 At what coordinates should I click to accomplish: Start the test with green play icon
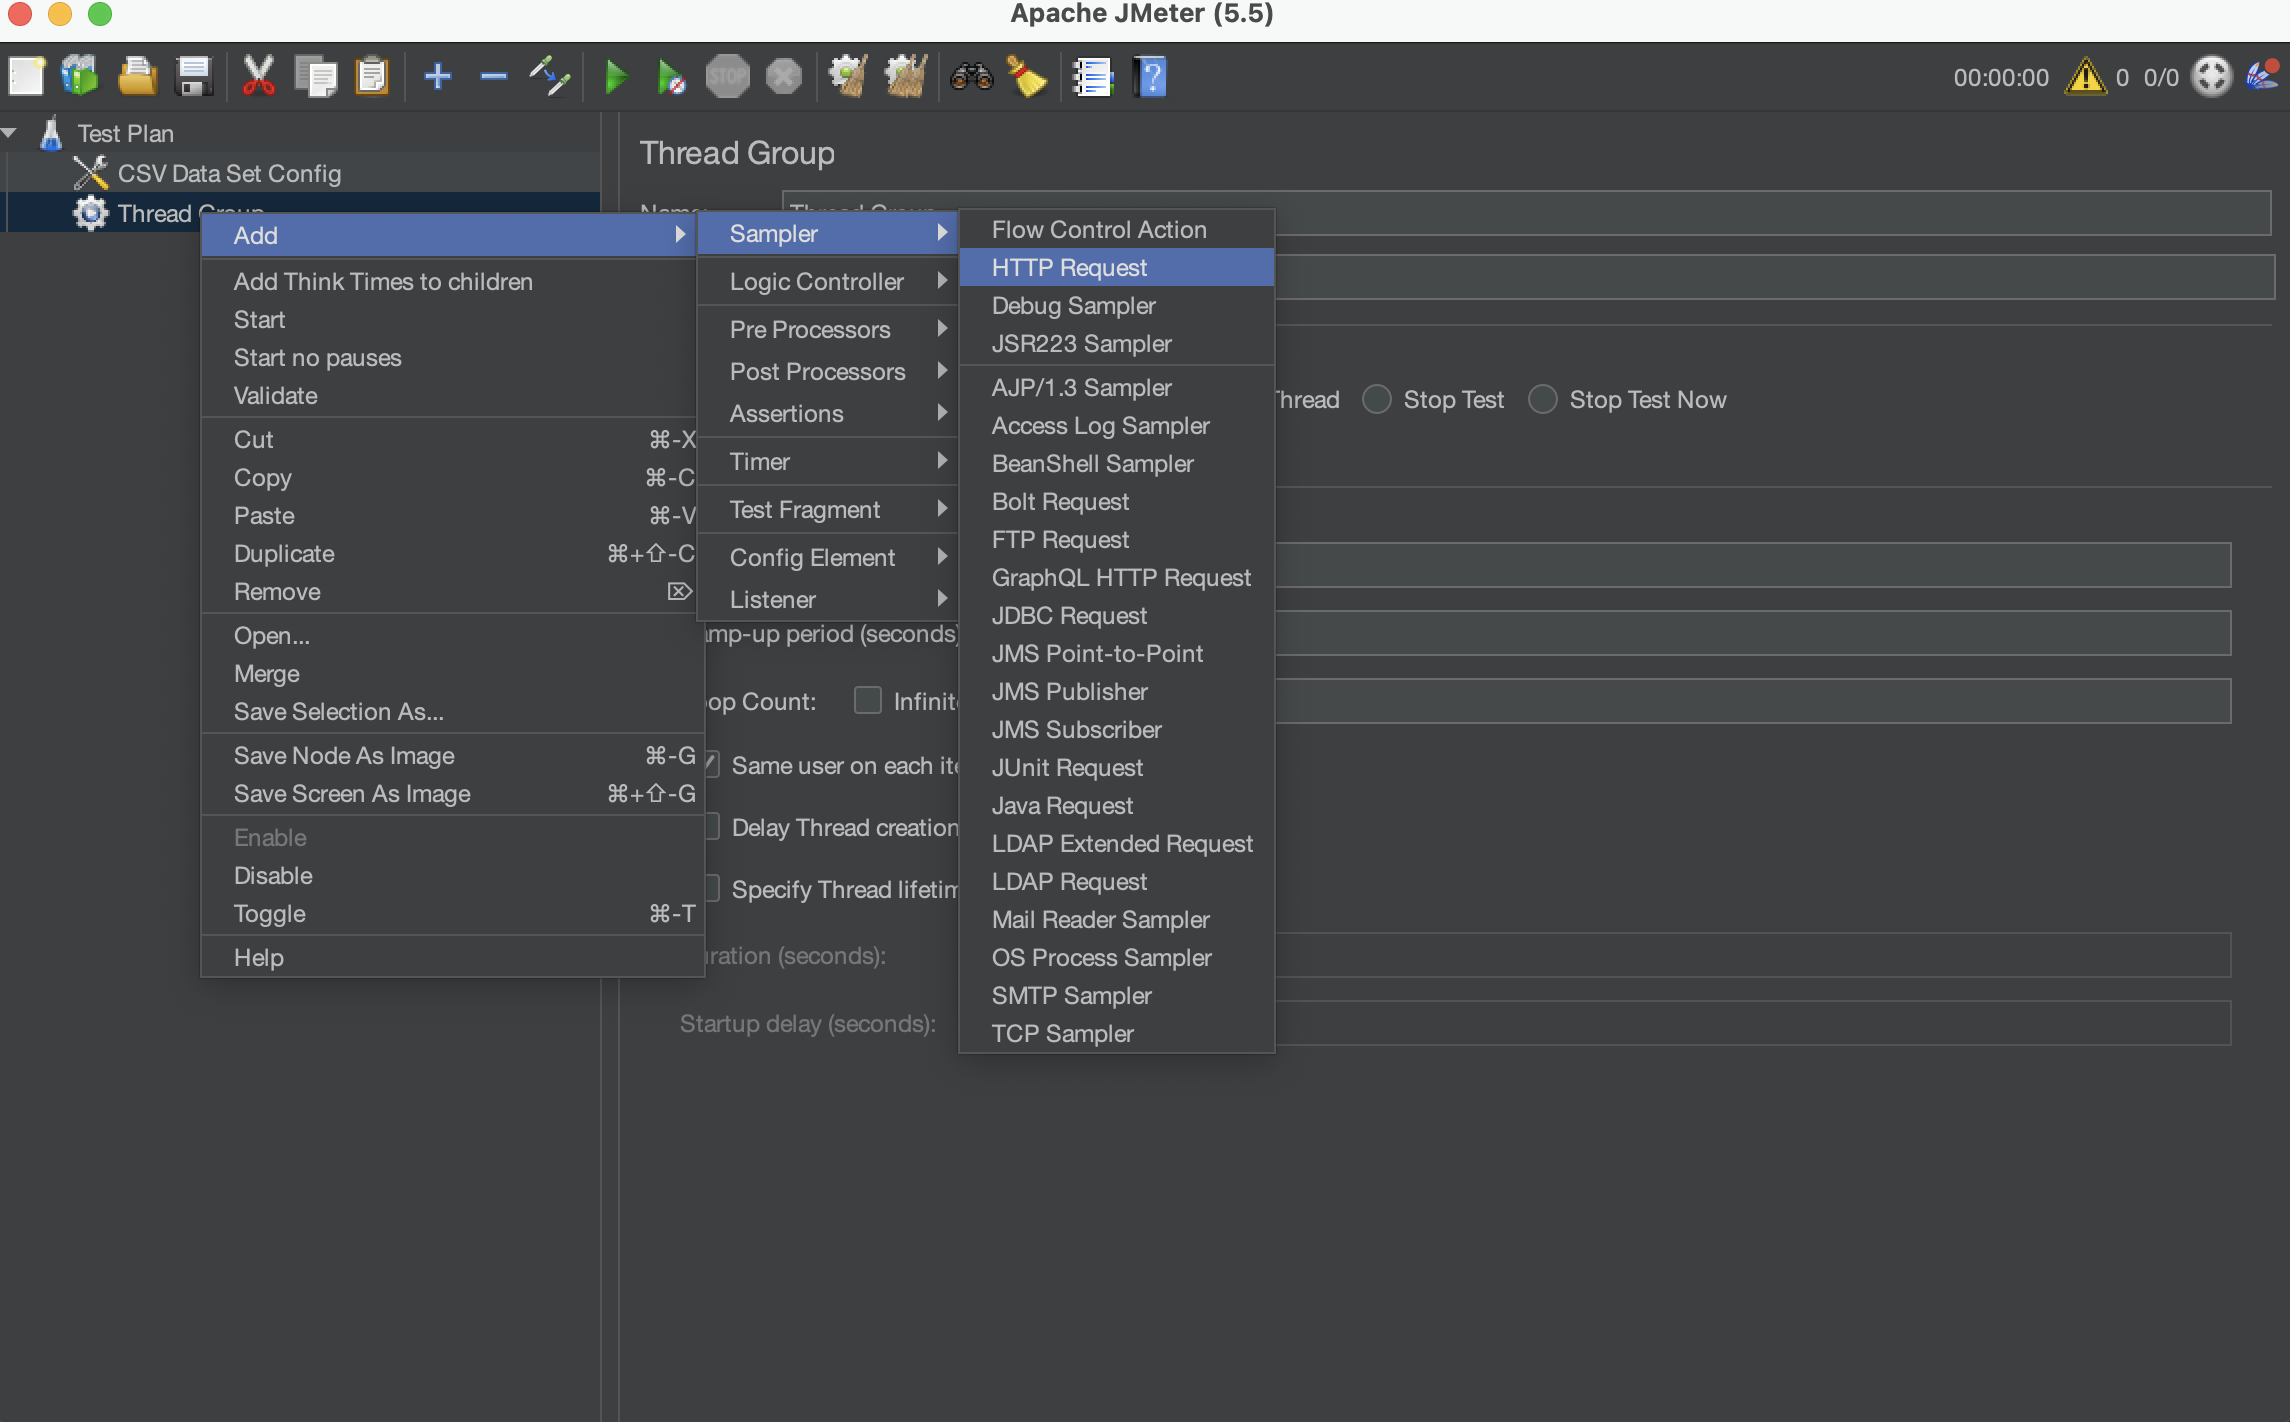616,76
